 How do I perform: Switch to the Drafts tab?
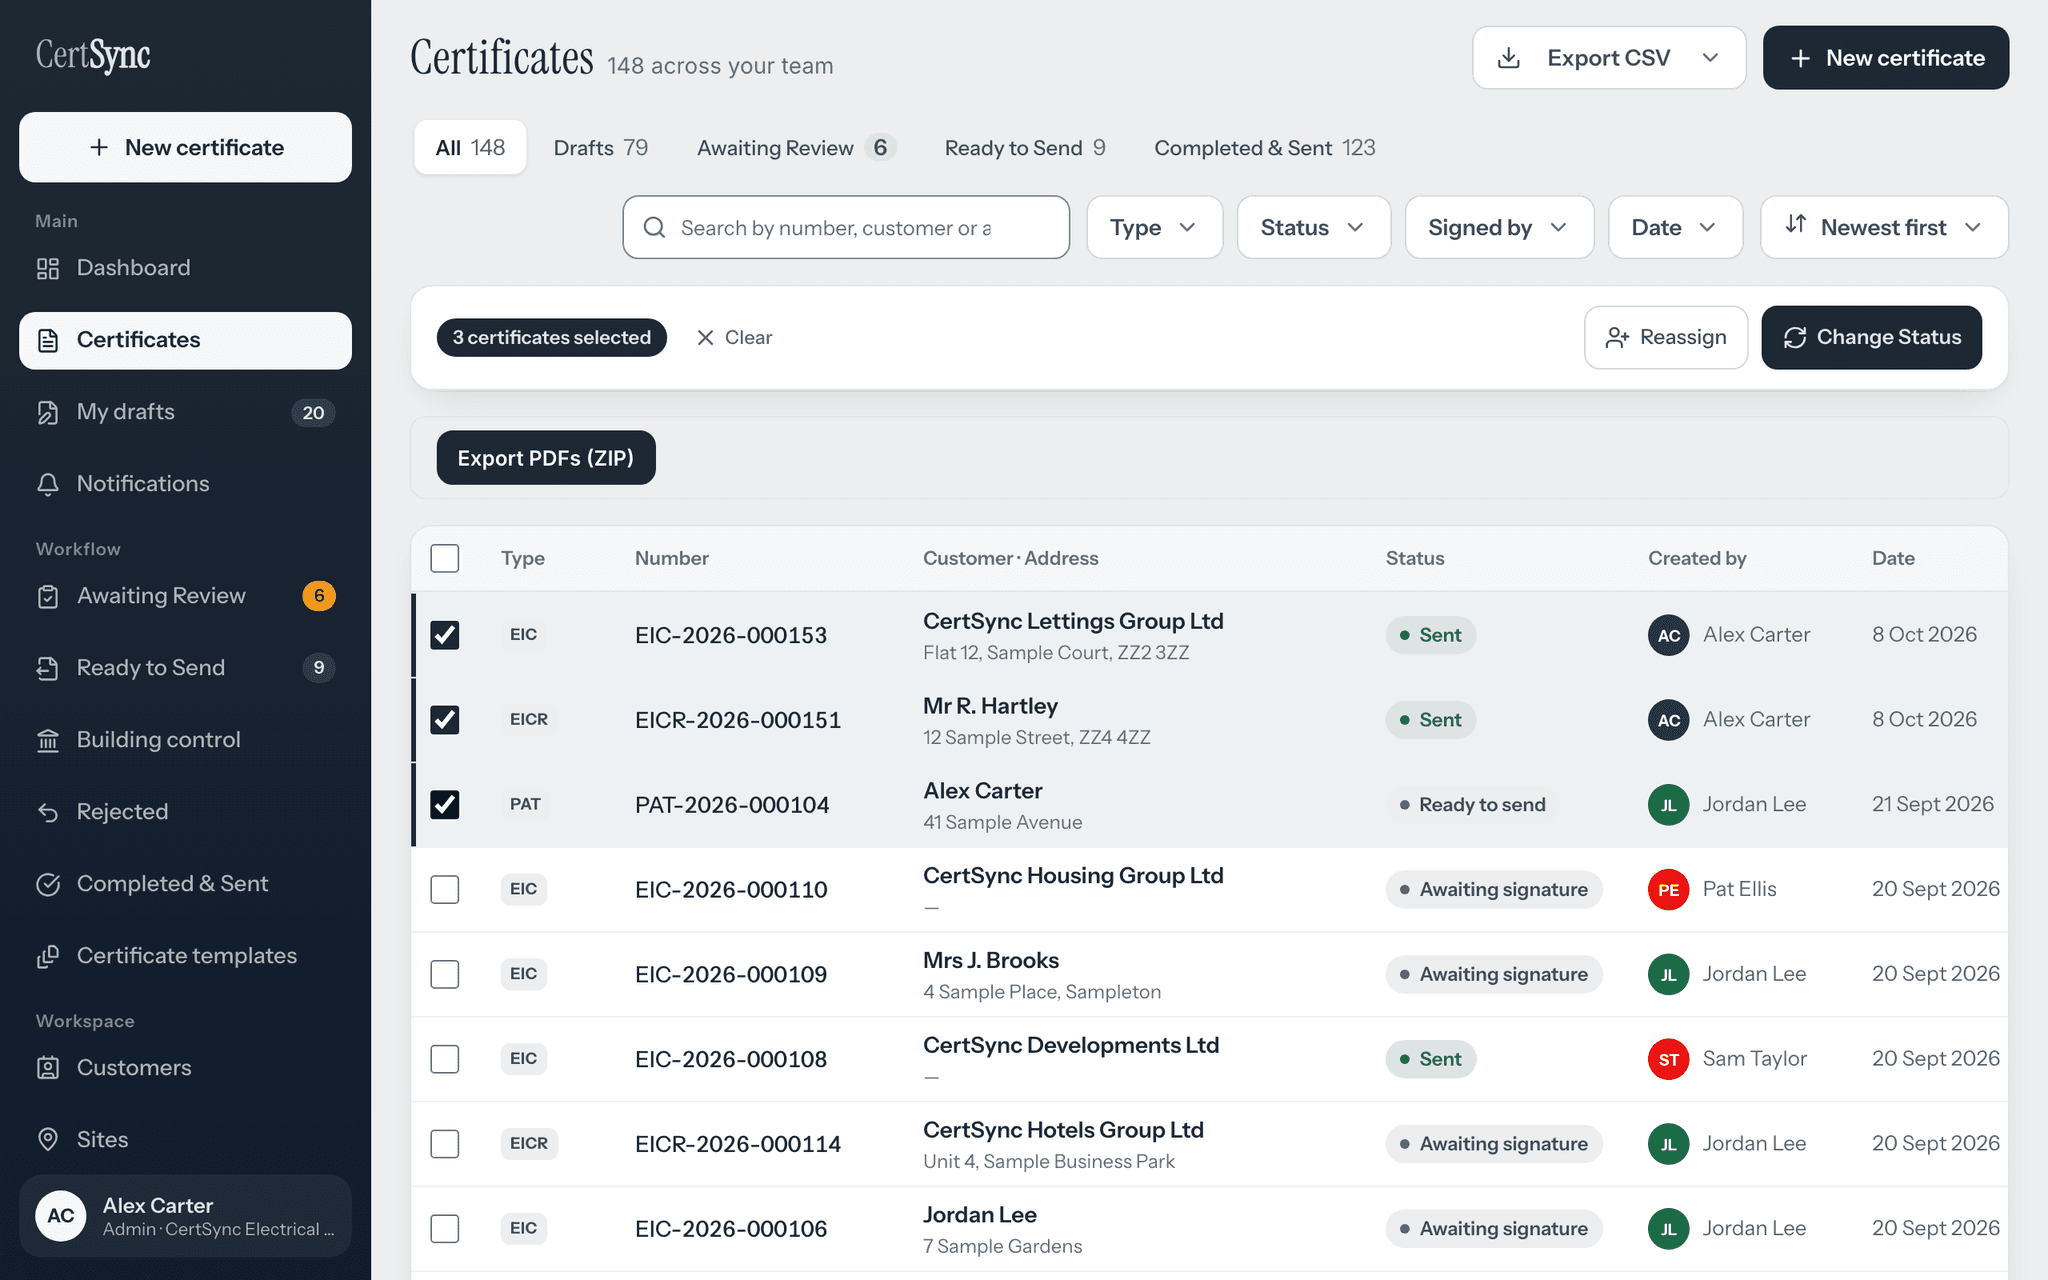pyautogui.click(x=601, y=148)
